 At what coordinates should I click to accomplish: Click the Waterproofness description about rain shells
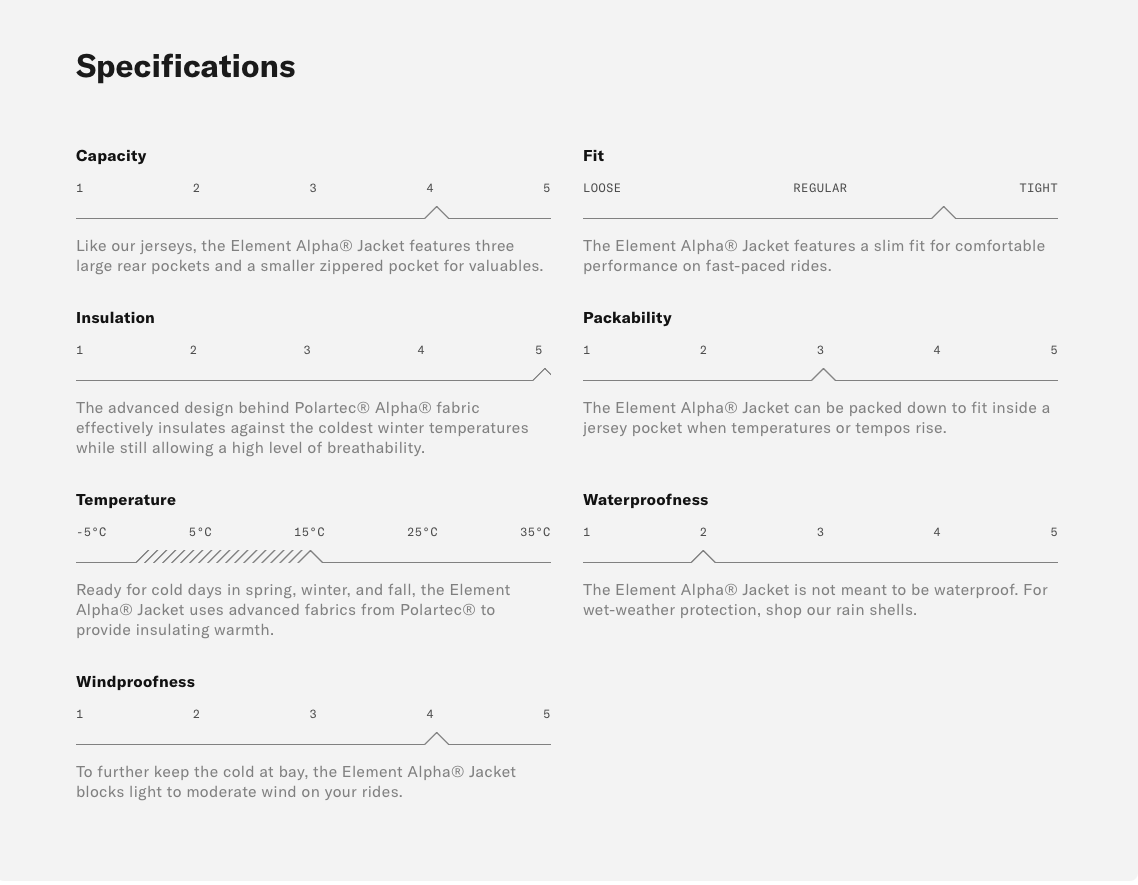(815, 600)
